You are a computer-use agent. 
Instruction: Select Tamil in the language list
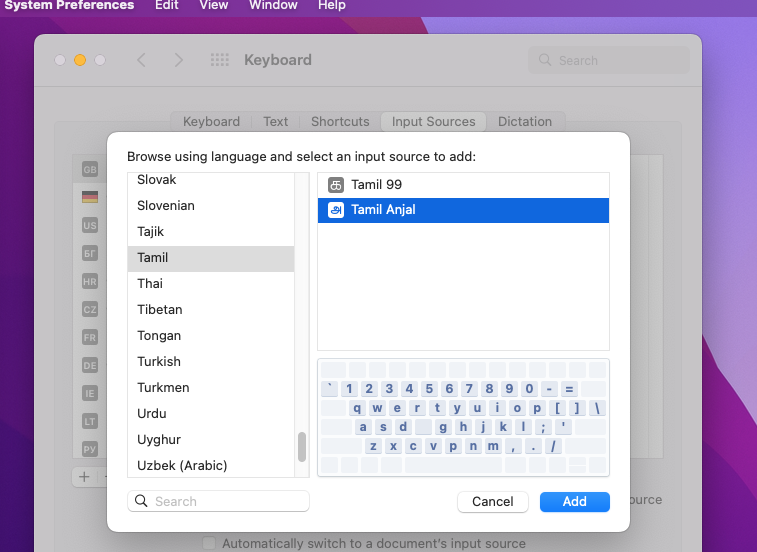[x=211, y=258]
